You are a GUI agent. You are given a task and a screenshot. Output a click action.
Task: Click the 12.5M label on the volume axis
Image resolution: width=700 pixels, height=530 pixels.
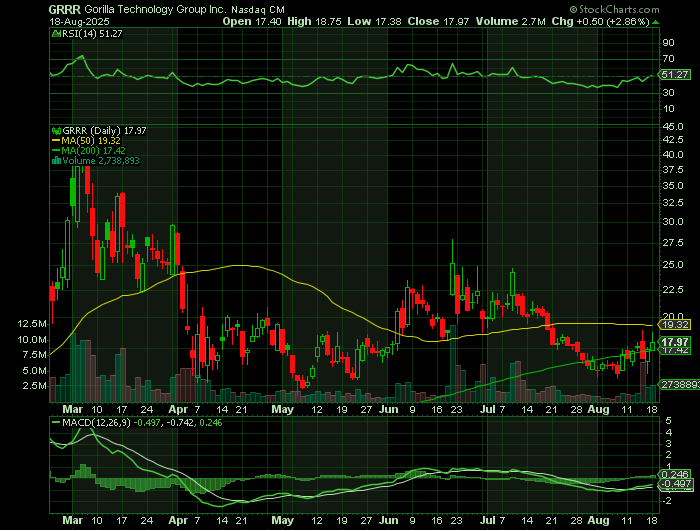tap(32, 324)
